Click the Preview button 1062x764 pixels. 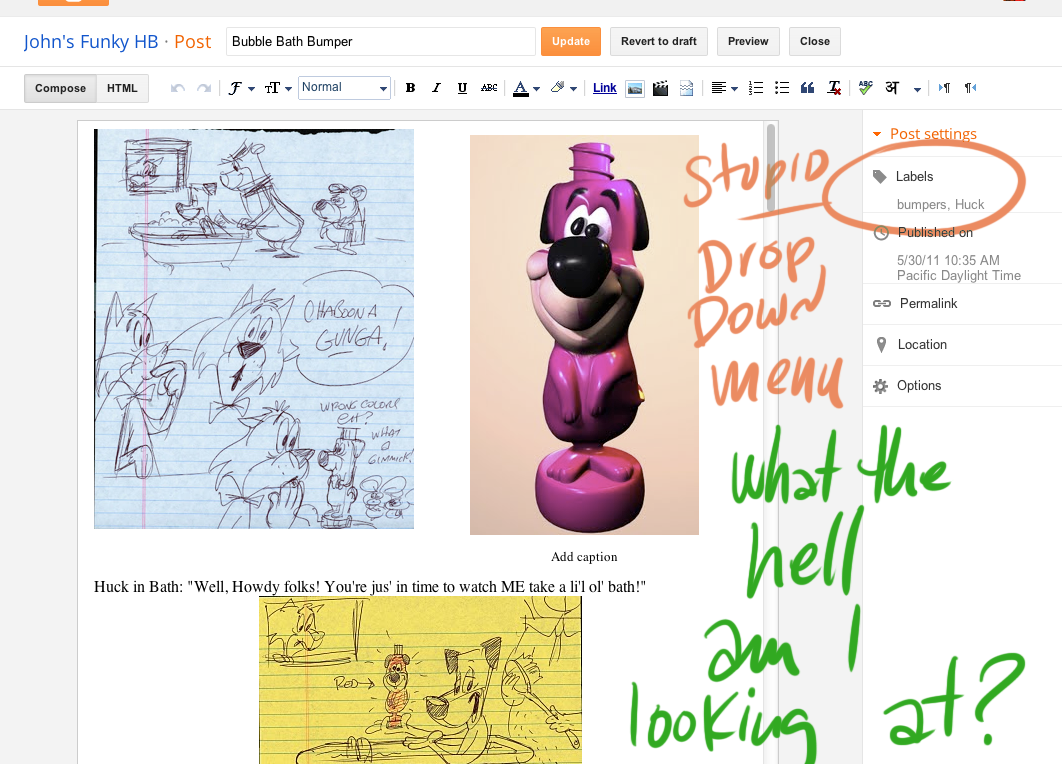748,41
